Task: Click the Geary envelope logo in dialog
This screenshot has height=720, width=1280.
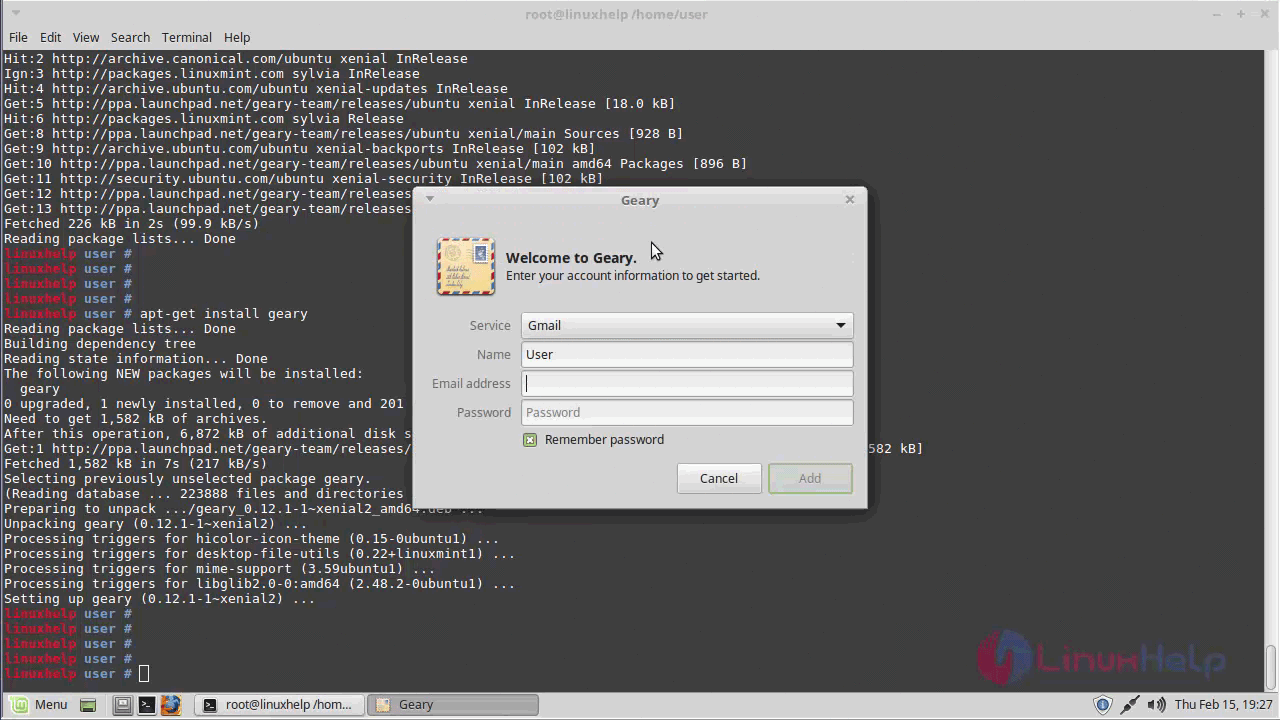Action: 466,266
